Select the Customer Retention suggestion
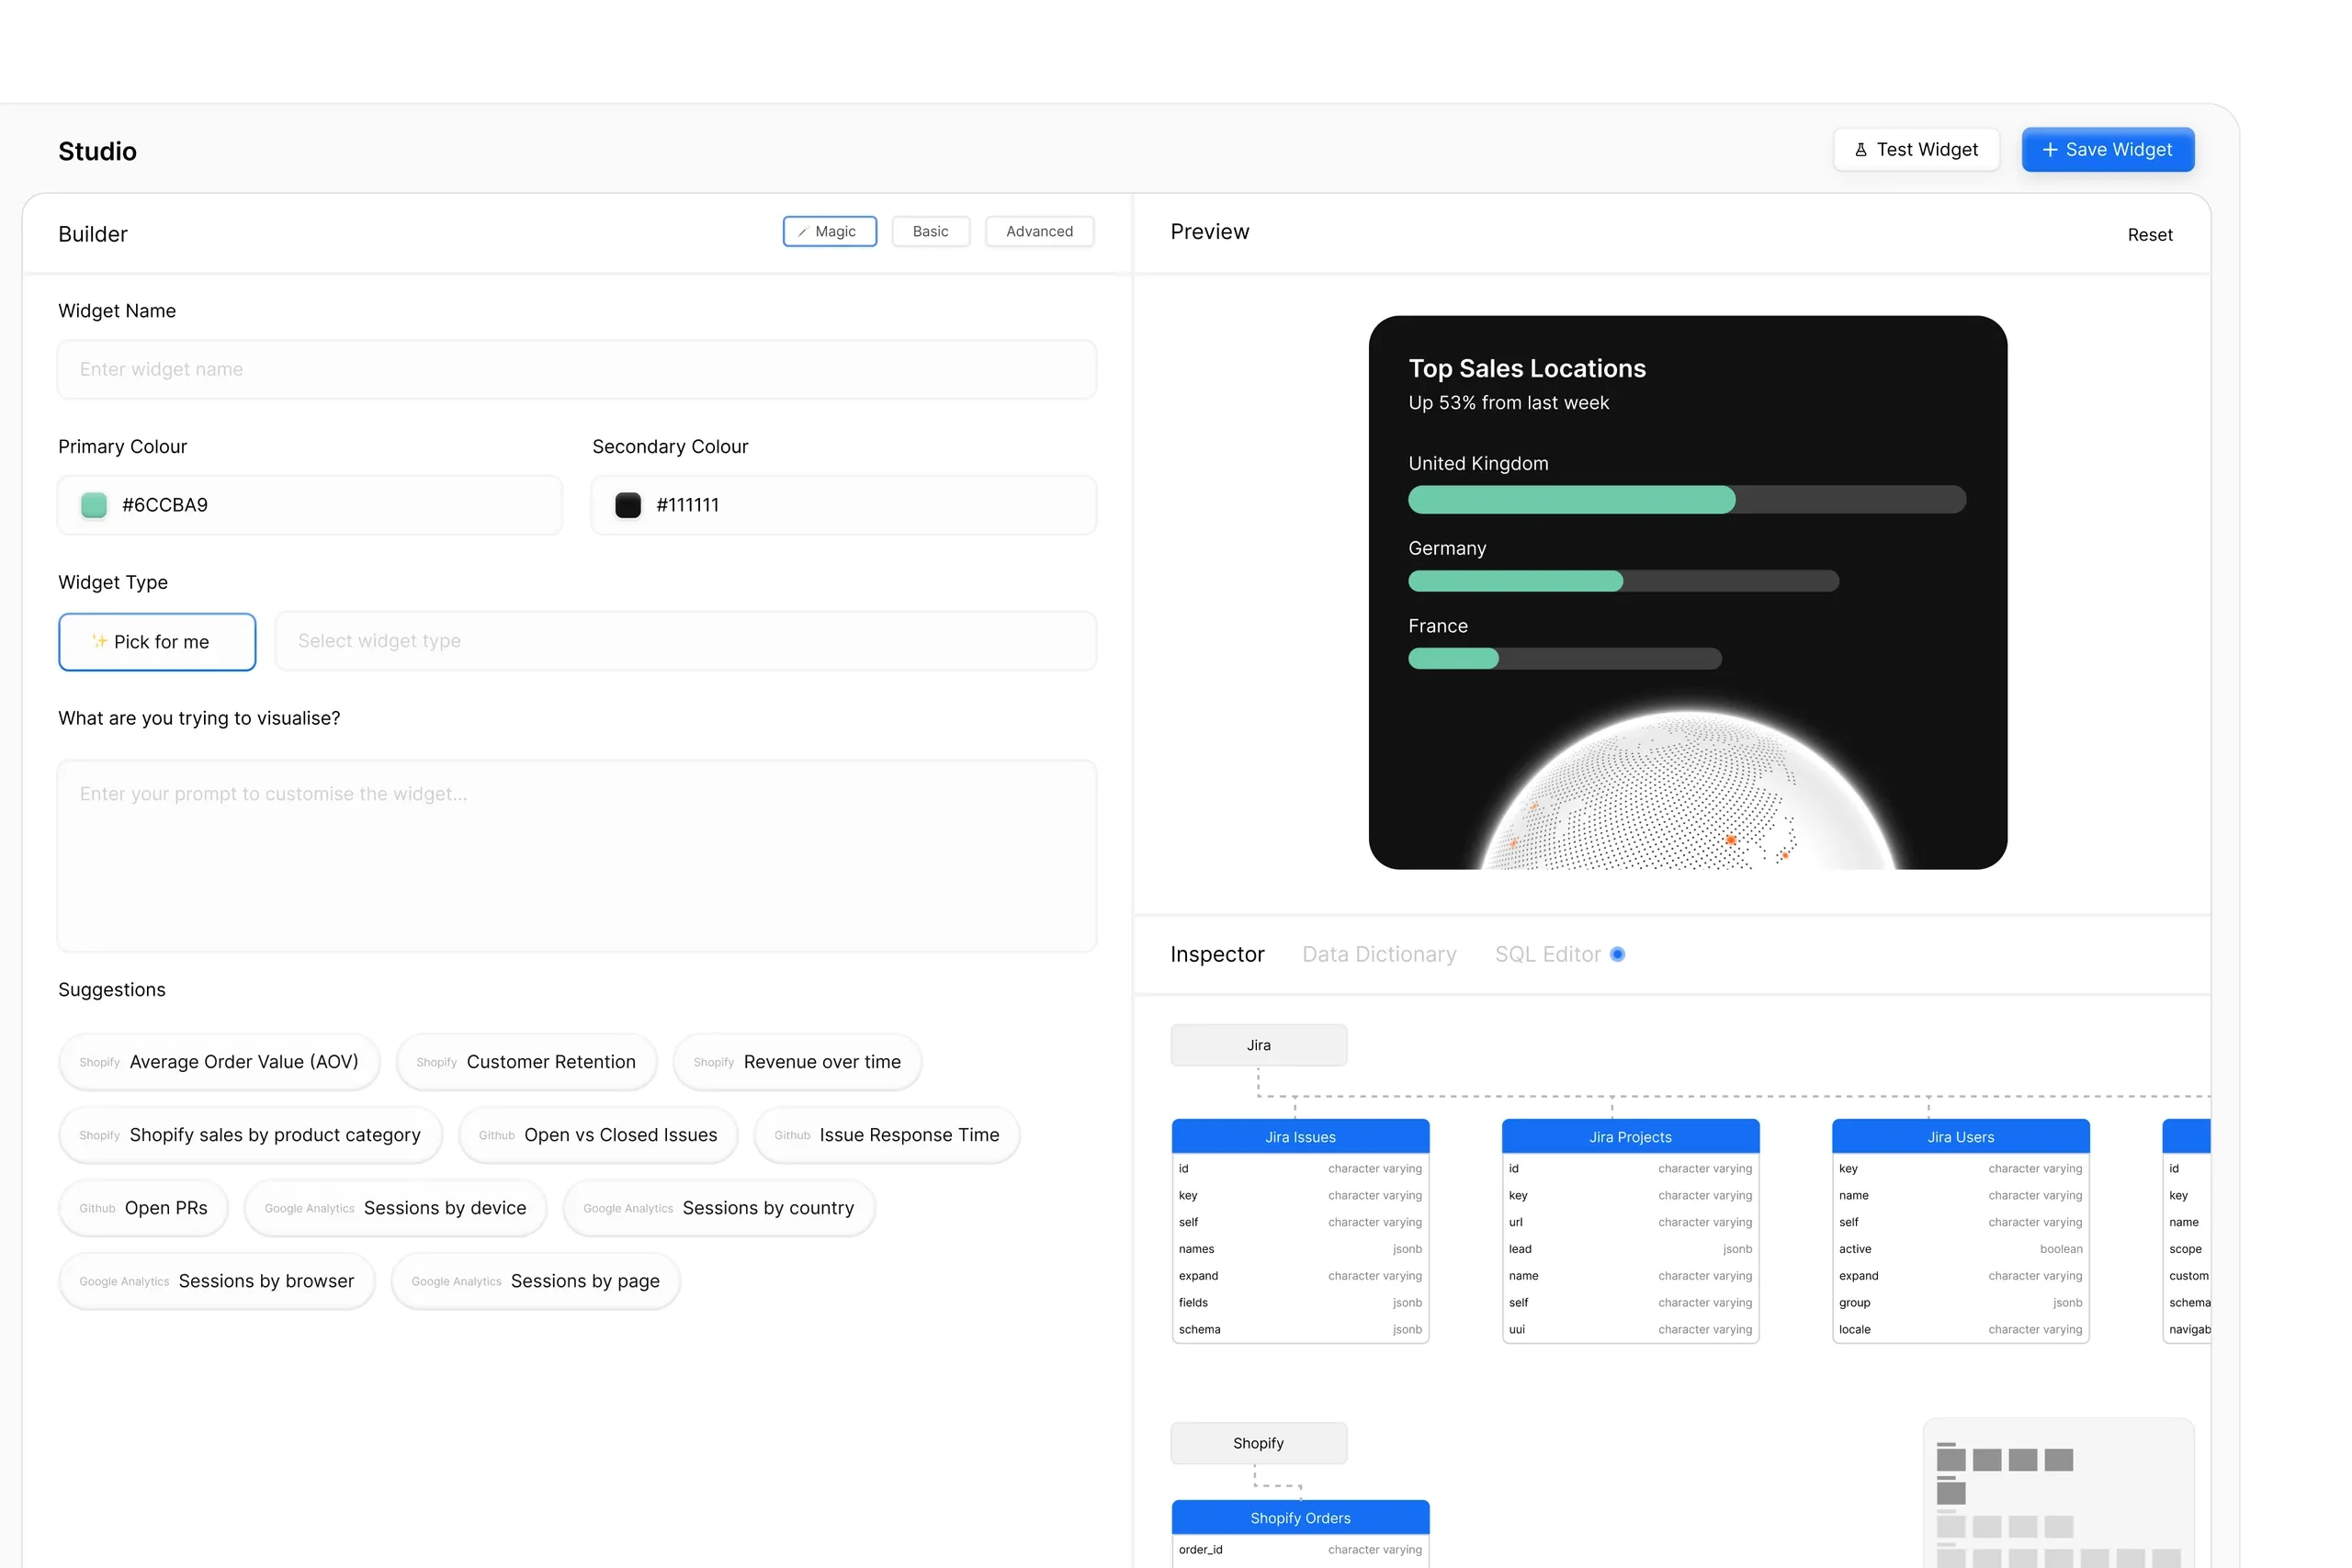Viewport: 2352px width, 1568px height. click(526, 1062)
